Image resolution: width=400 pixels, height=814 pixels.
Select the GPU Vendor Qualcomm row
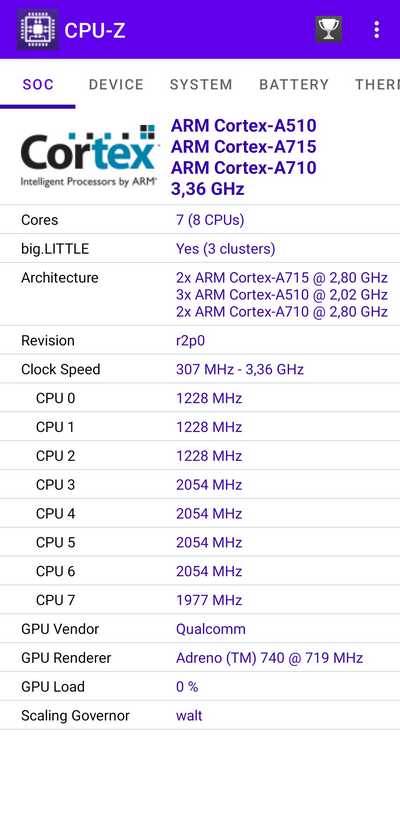click(x=200, y=629)
